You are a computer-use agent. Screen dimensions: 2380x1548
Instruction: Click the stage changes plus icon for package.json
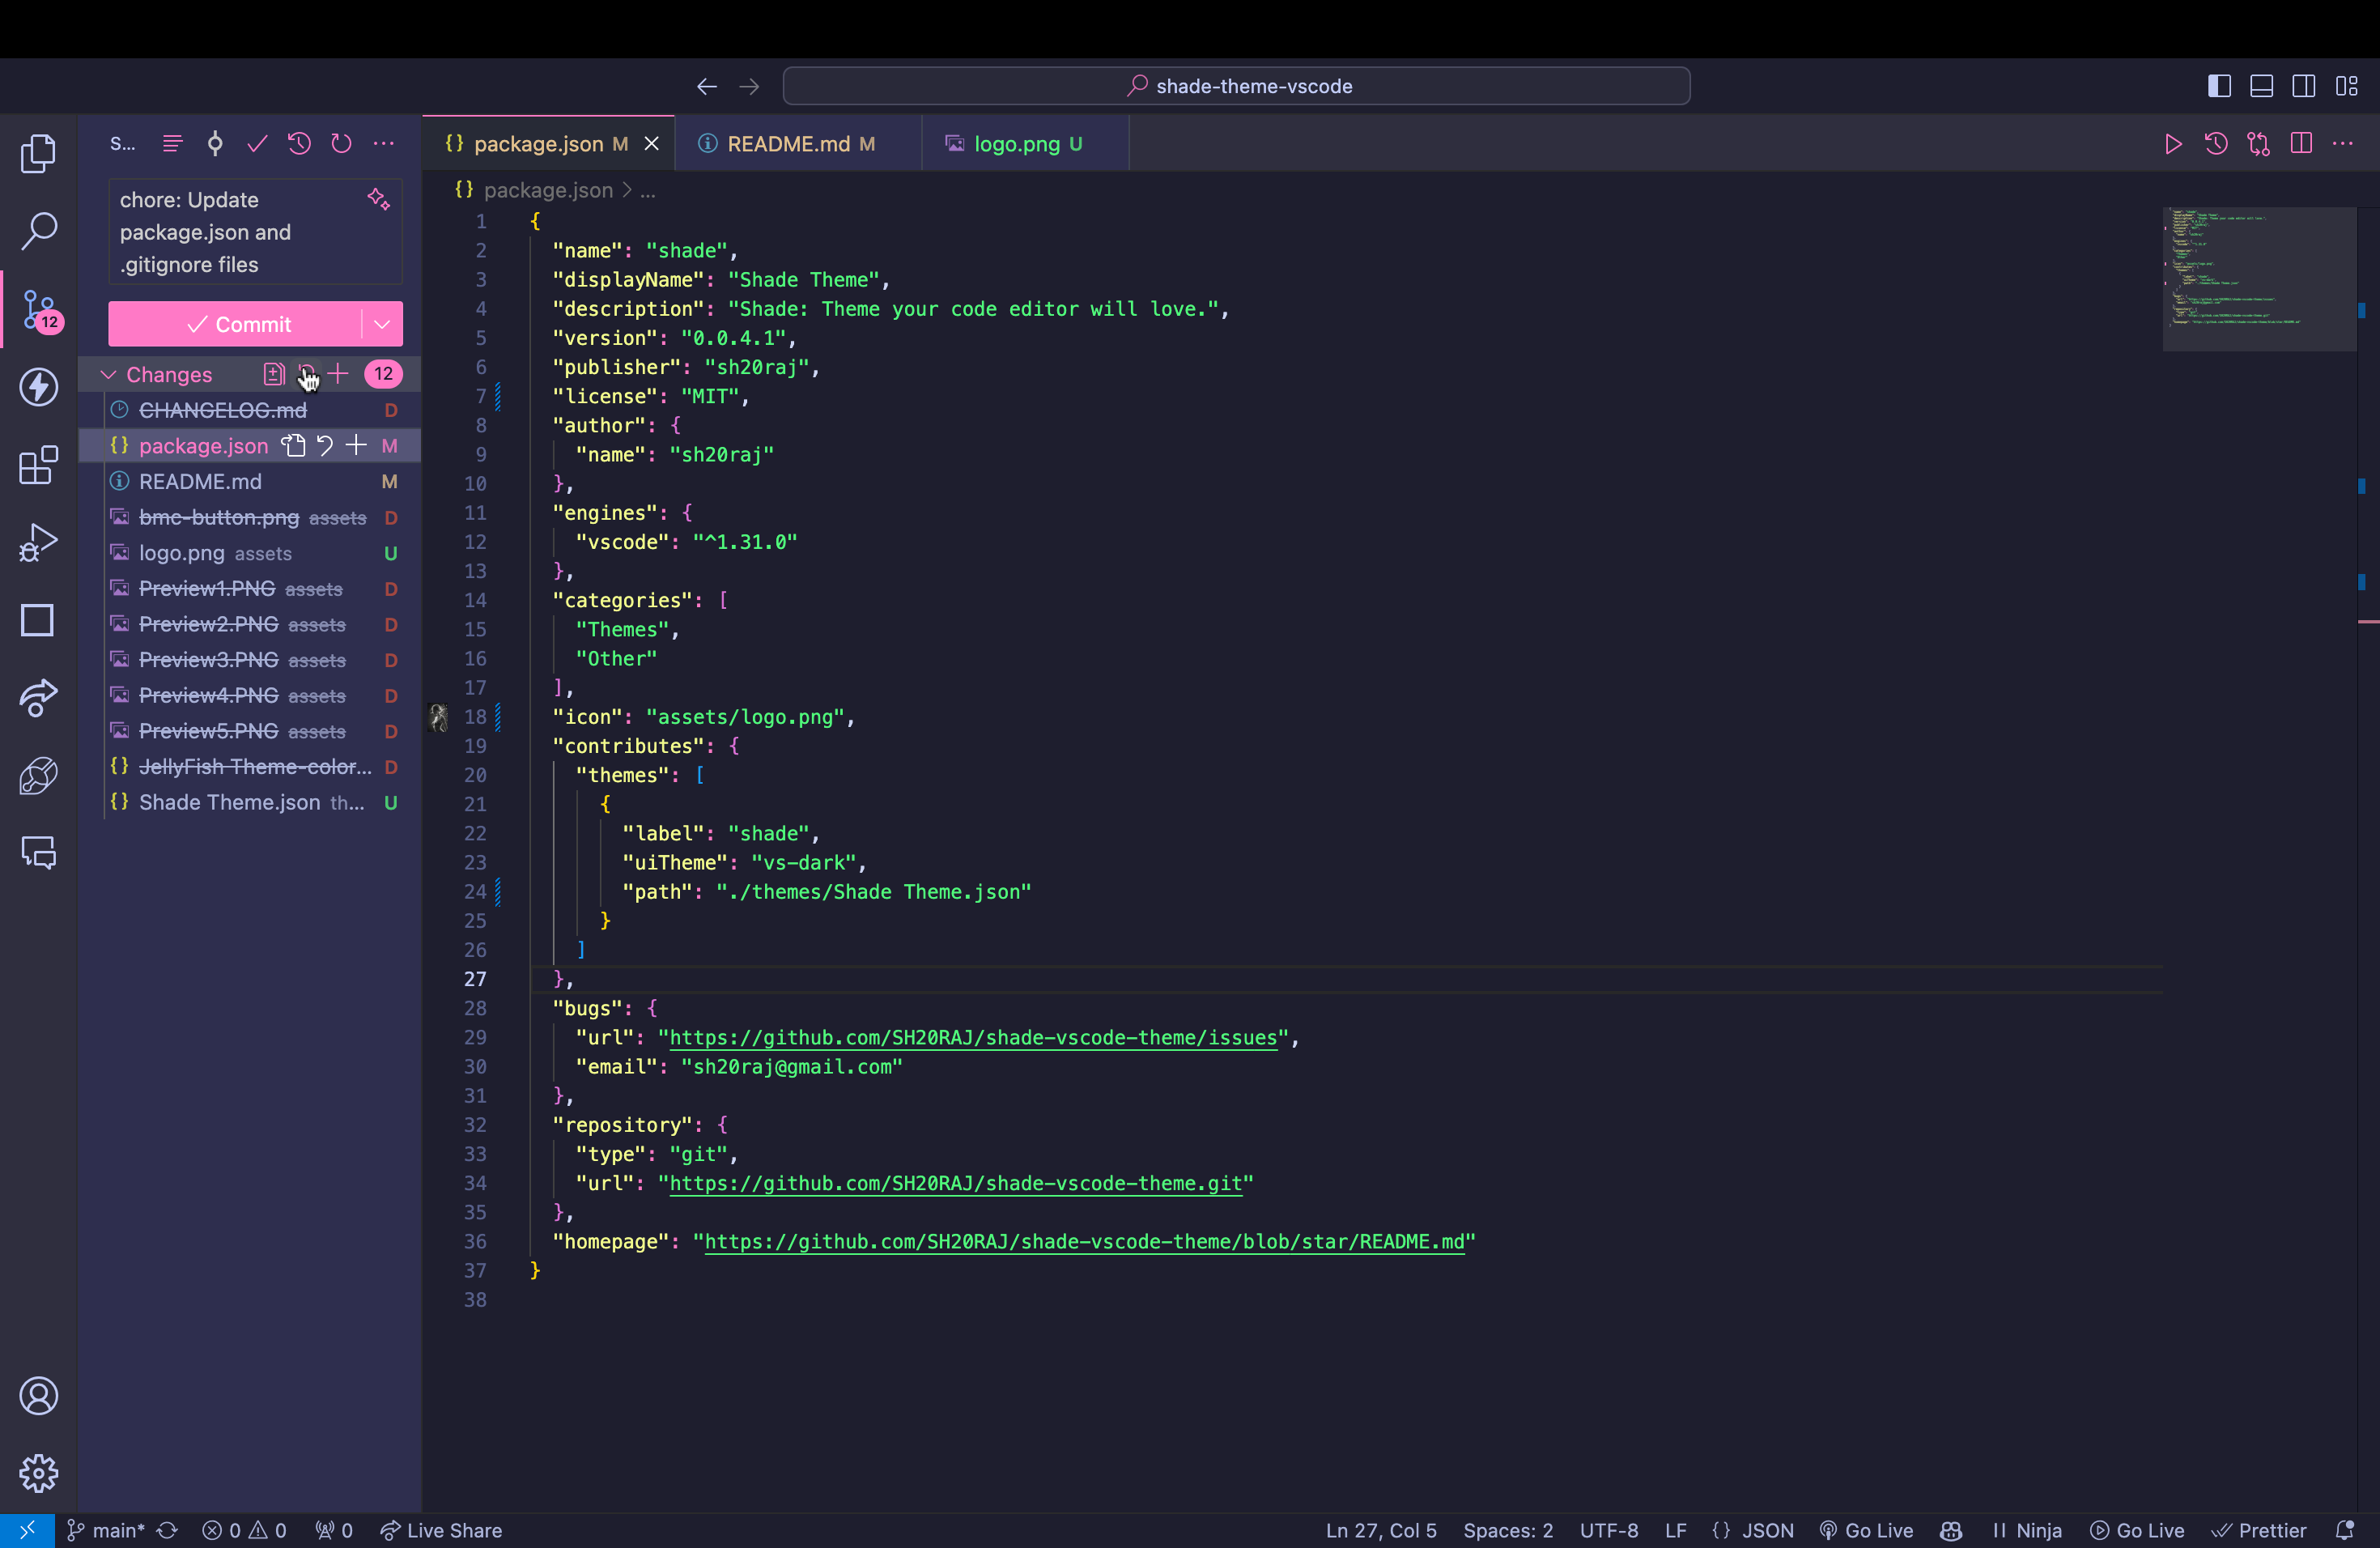(355, 446)
